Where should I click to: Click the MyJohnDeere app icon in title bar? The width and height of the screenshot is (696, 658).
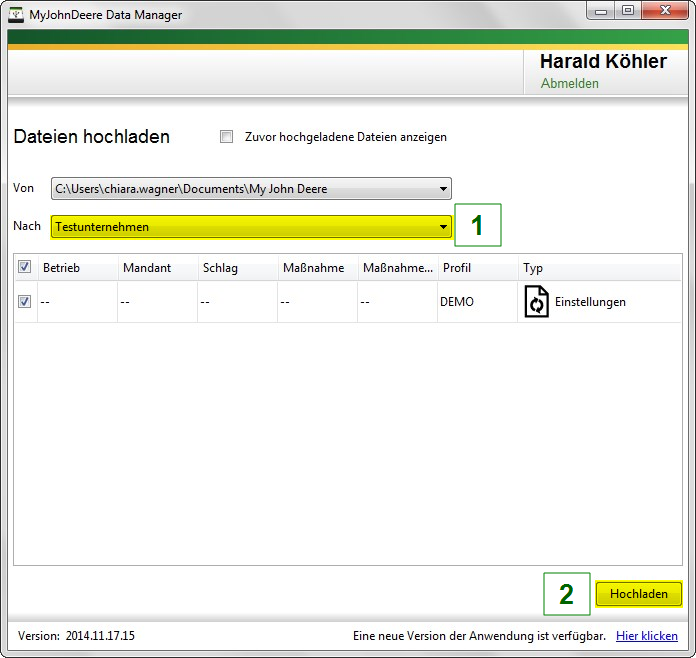16,15
